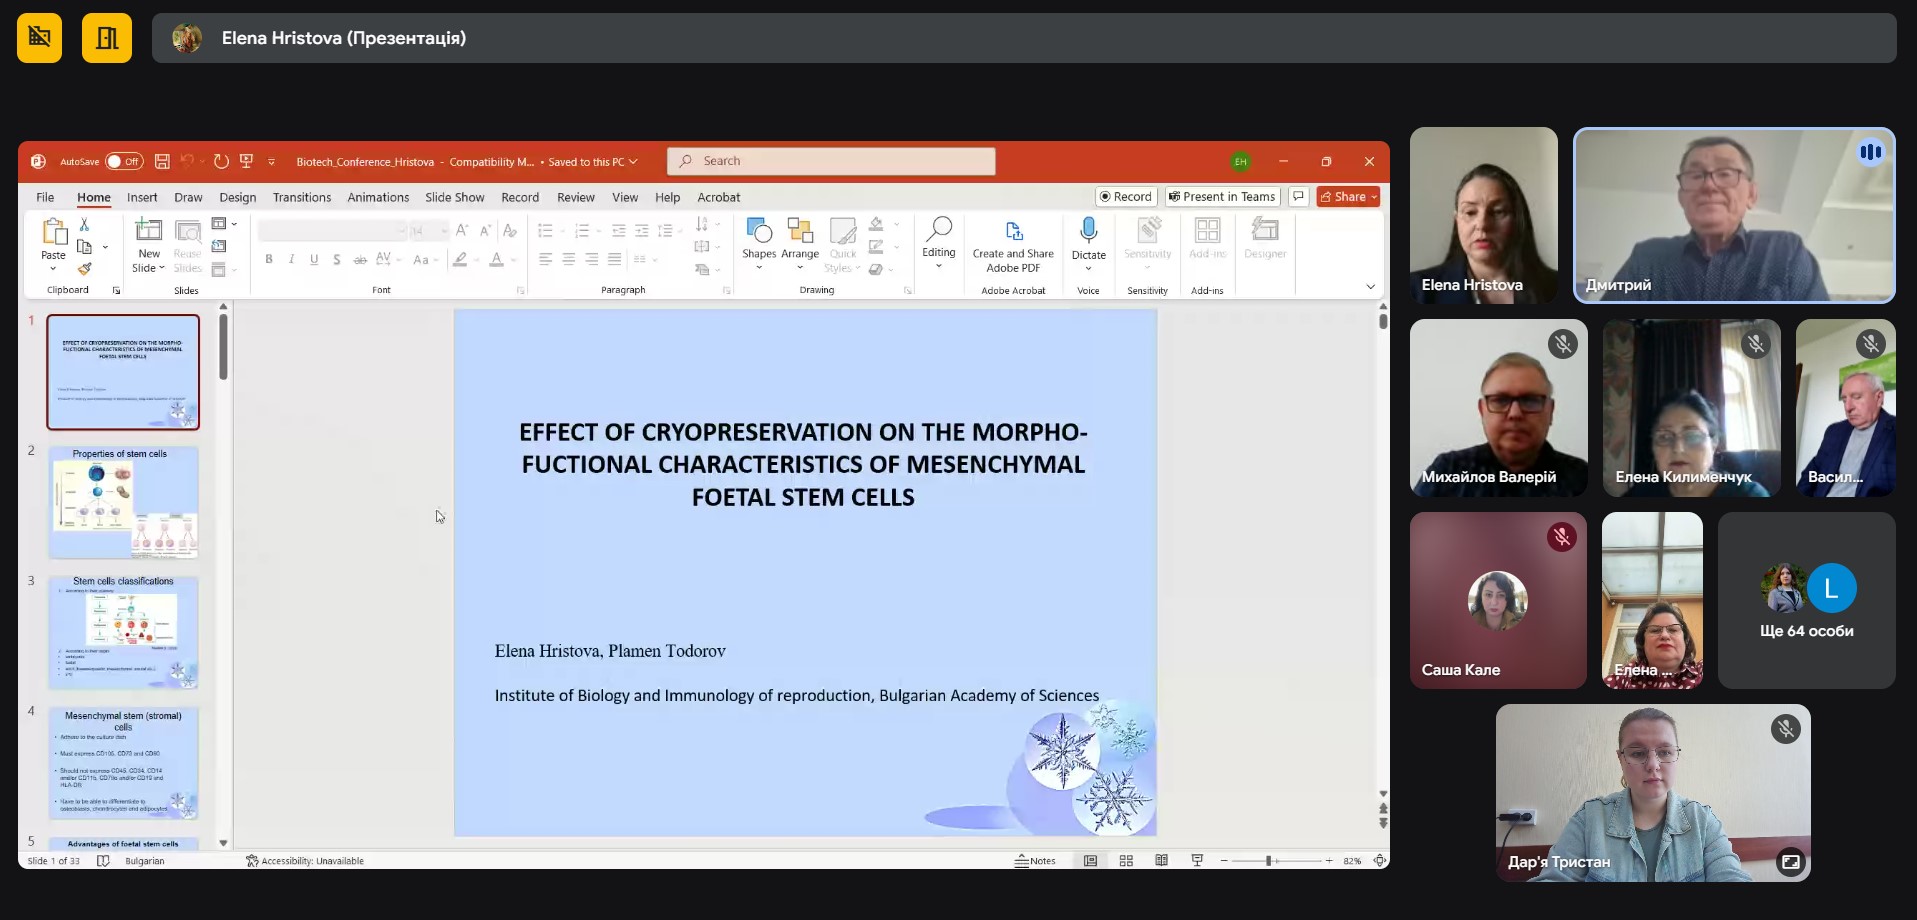Click the yellow camera-off button in meeting bar
Viewport: 1917px width, 920px height.
click(x=39, y=38)
